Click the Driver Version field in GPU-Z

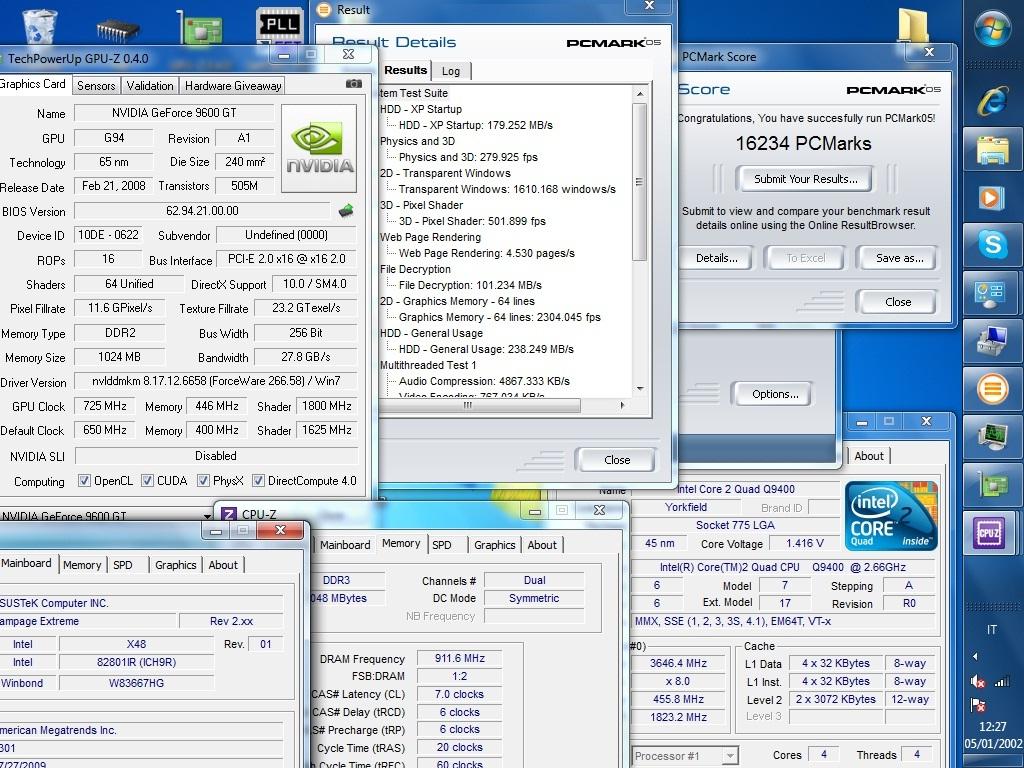coord(216,381)
